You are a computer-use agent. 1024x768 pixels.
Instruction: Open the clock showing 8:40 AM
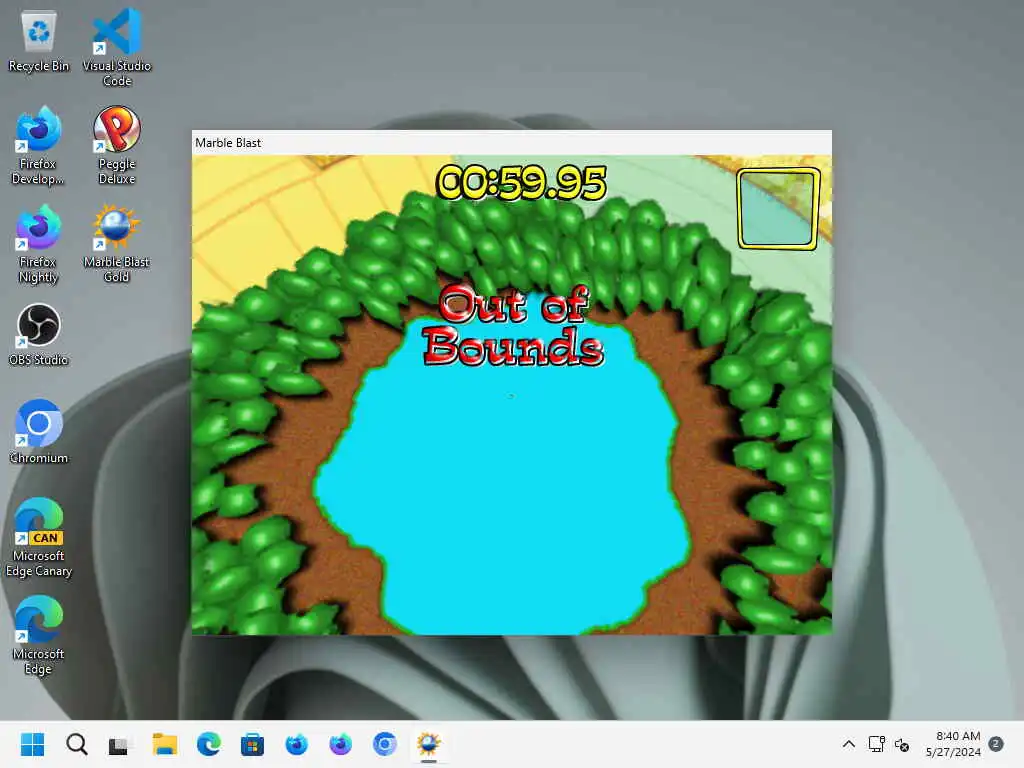click(x=953, y=744)
